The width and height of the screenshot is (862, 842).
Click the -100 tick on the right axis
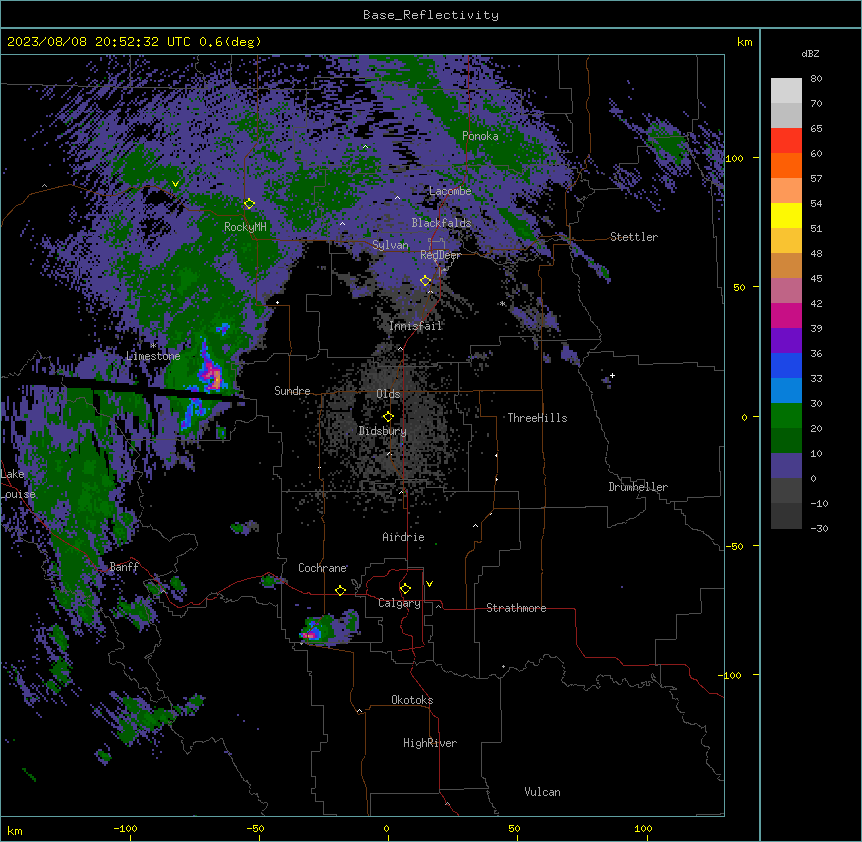pos(731,675)
